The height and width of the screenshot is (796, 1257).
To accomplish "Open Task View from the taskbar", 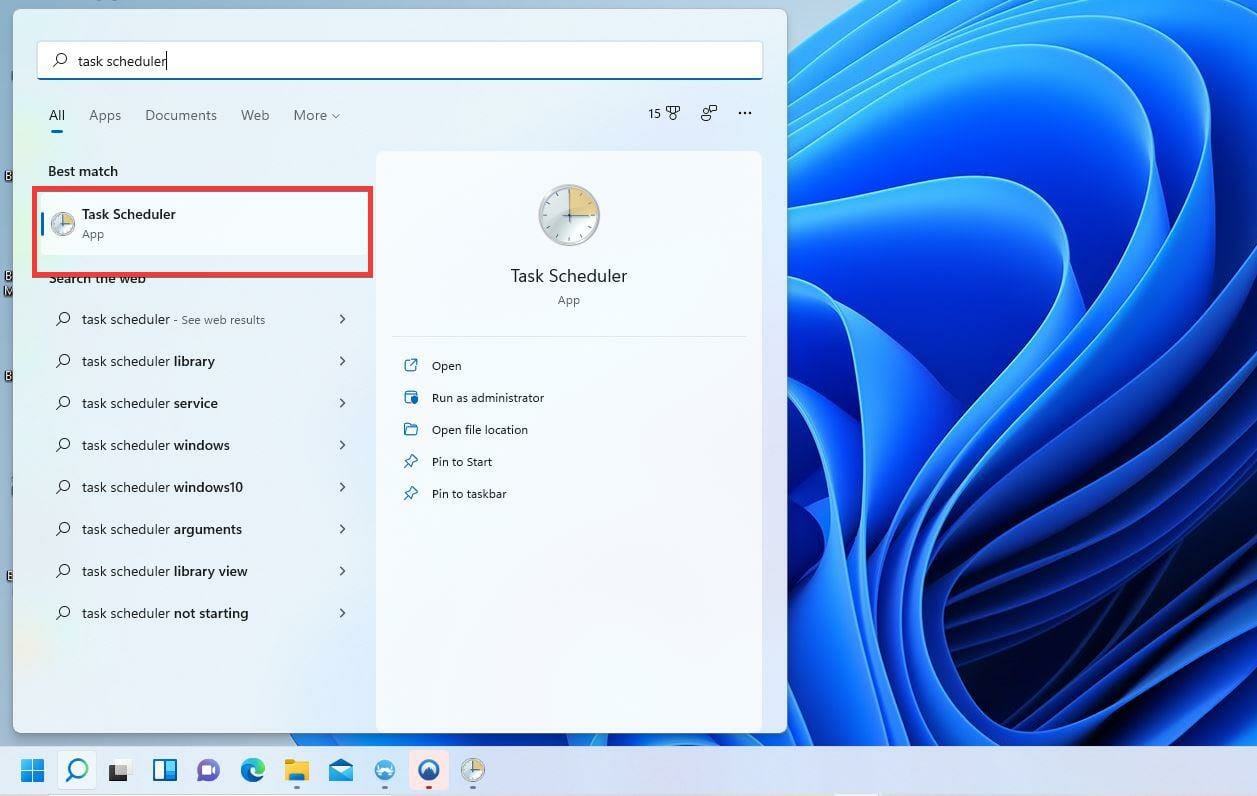I will pyautogui.click(x=120, y=770).
